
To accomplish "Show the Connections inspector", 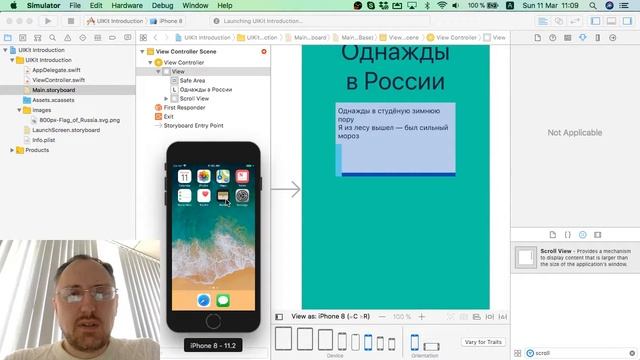I will [613, 38].
